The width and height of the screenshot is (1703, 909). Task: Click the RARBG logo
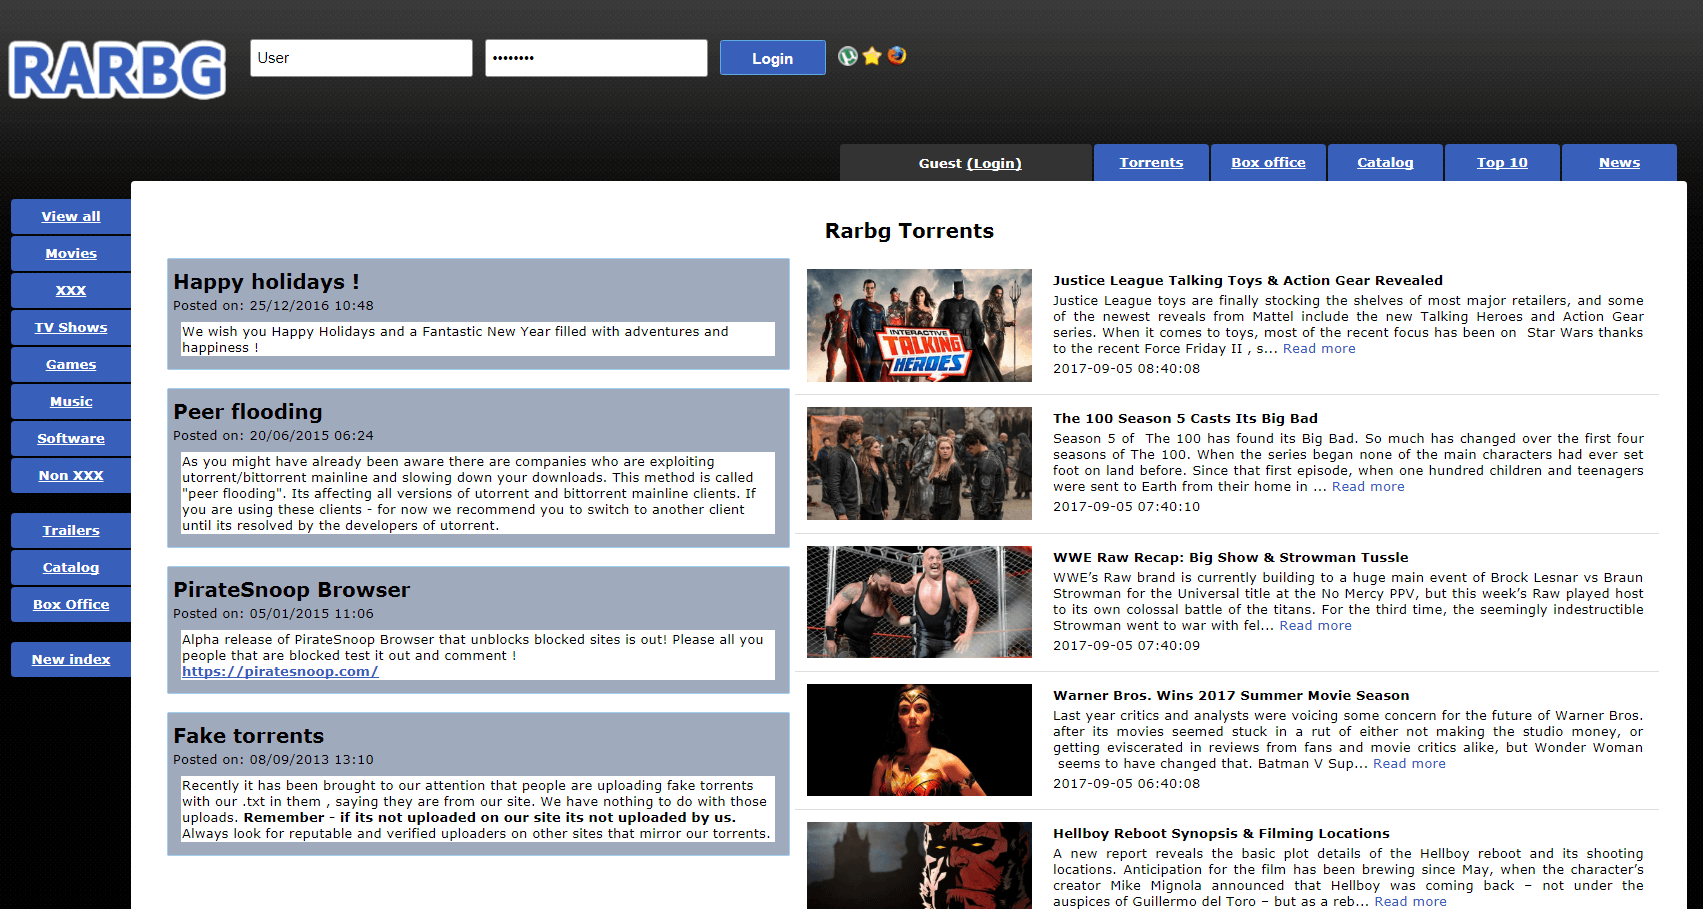(117, 70)
